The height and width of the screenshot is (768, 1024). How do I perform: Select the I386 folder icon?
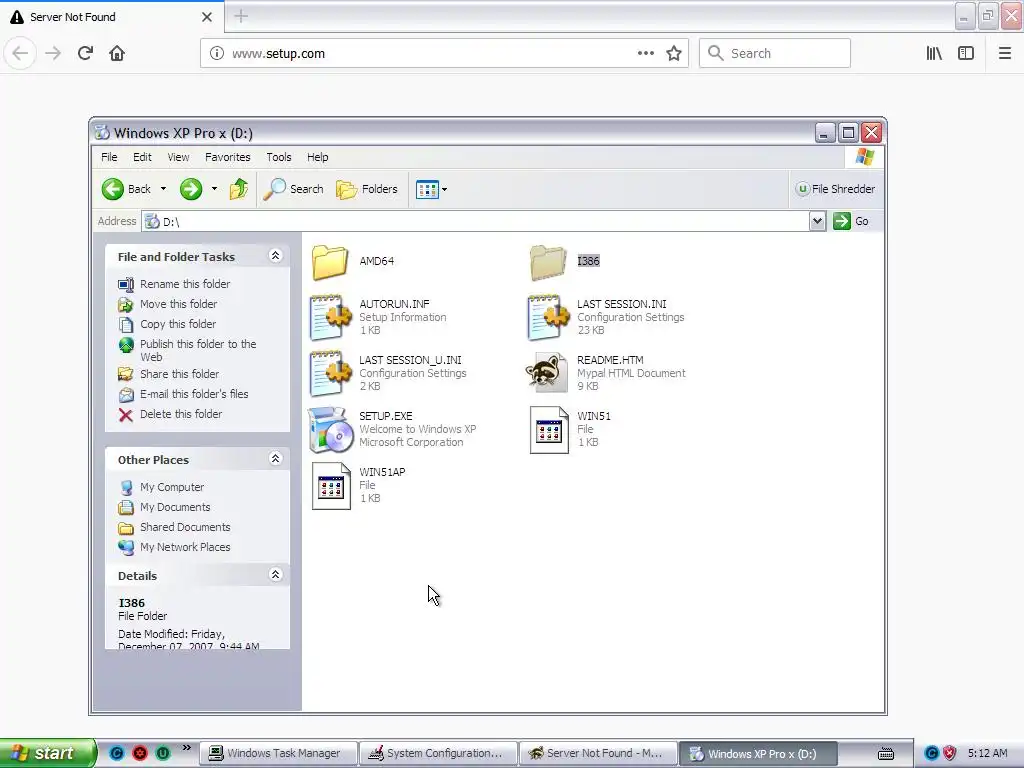[547, 262]
